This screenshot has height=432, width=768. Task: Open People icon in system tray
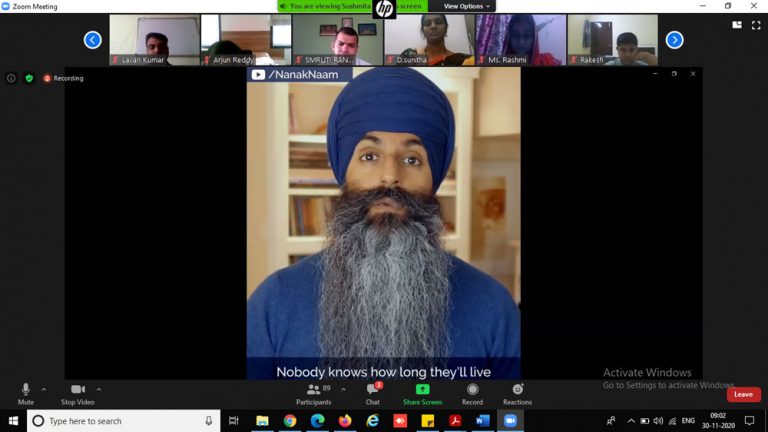tap(611, 421)
